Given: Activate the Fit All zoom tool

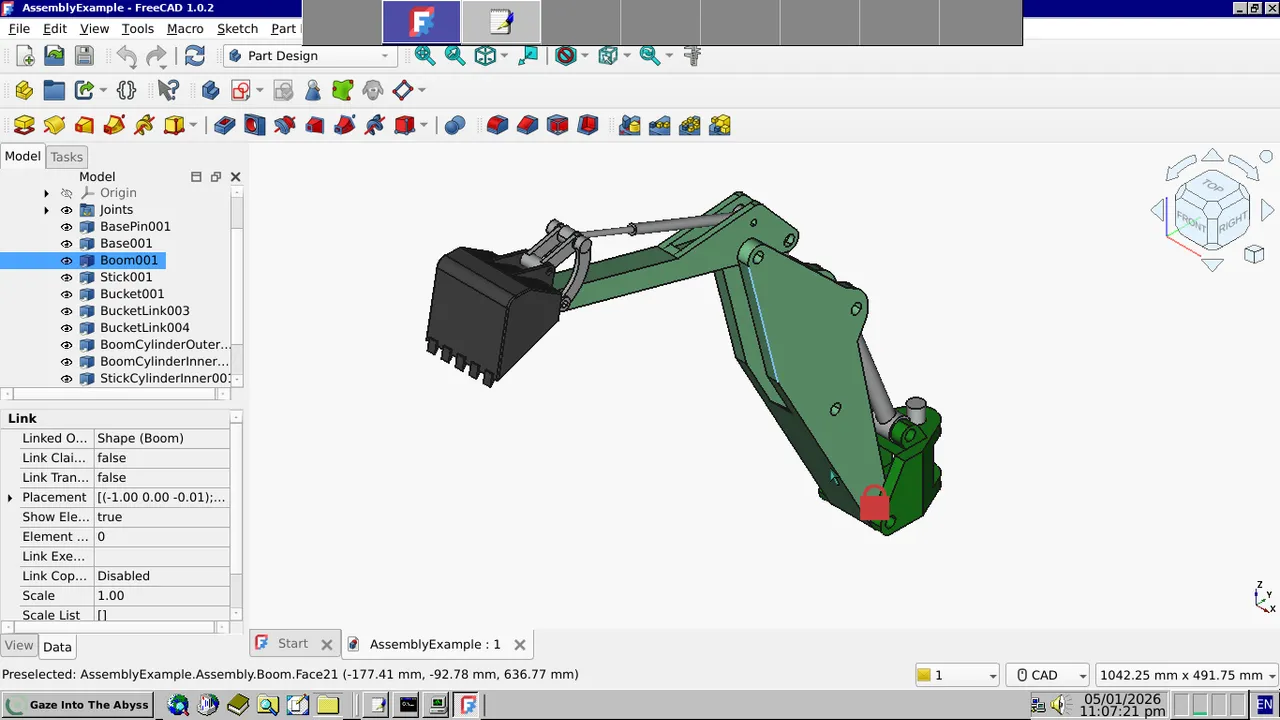Looking at the screenshot, I should point(425,56).
